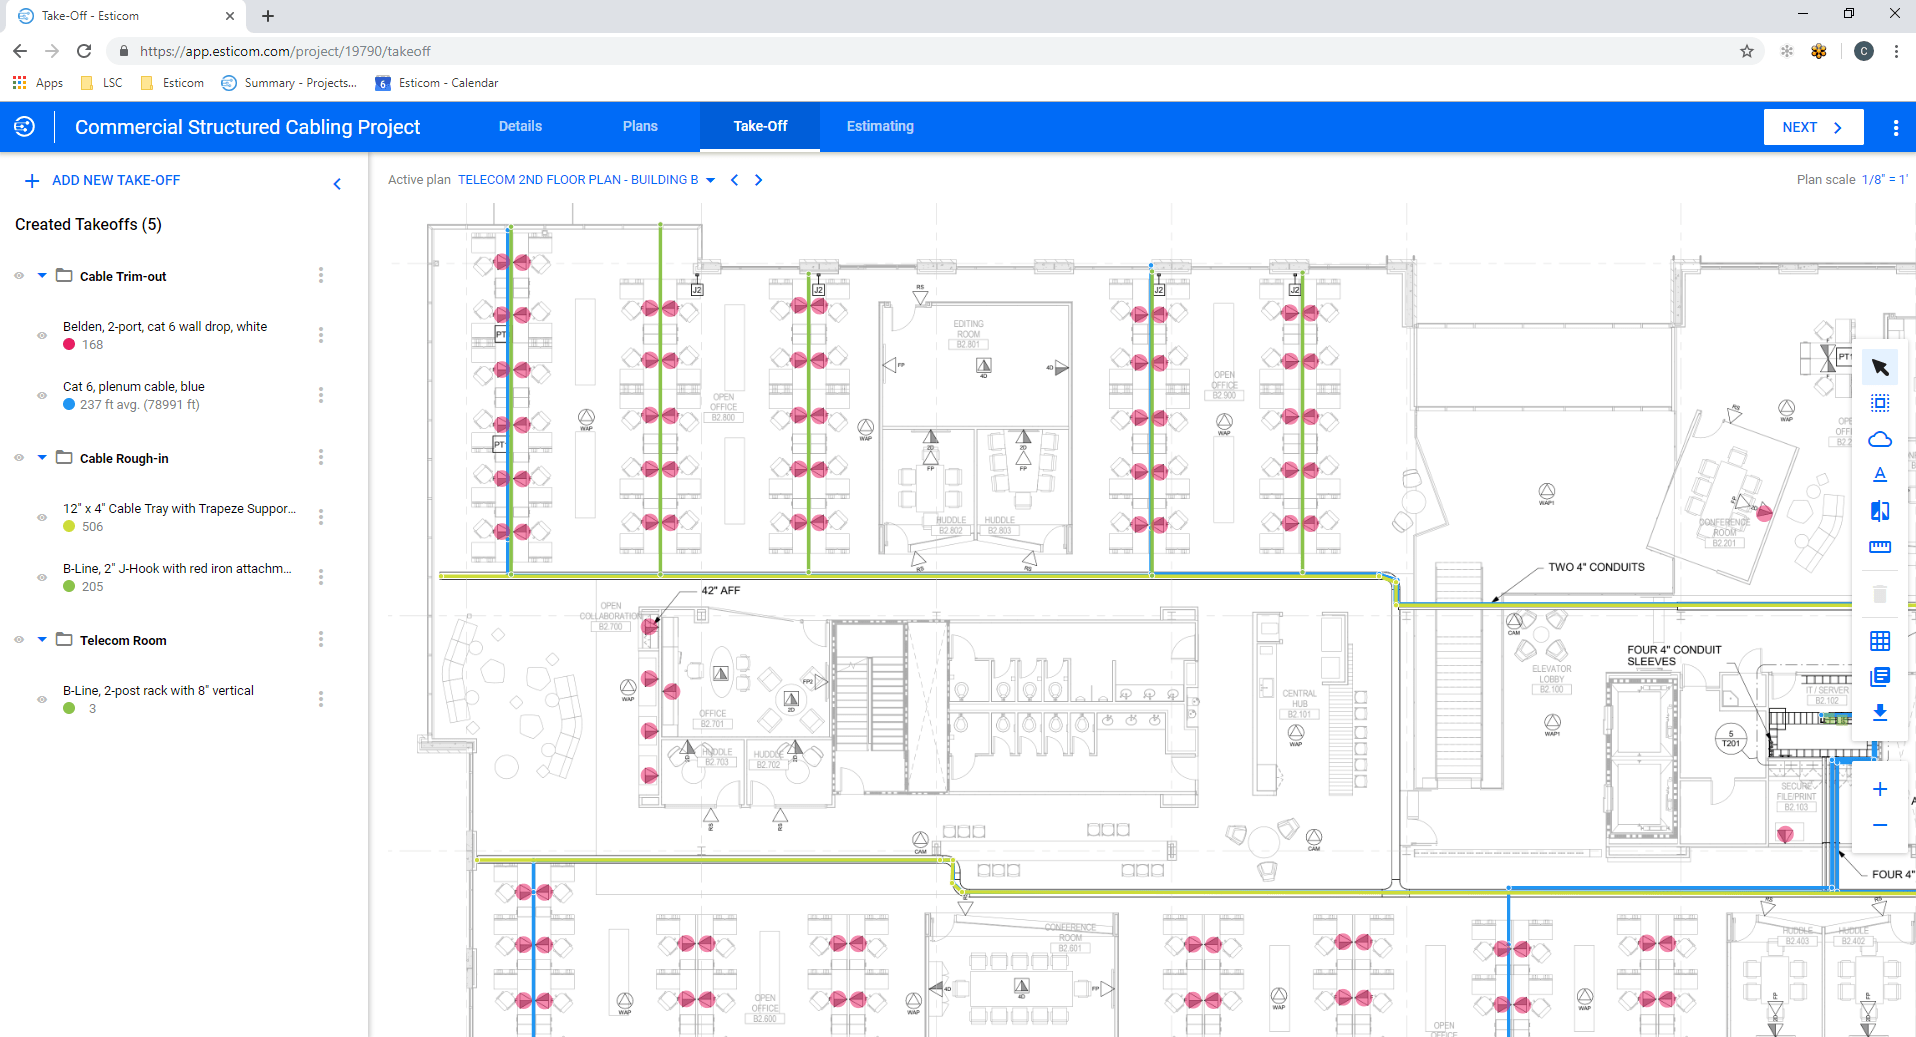
Task: Open the active plan selector dropdown
Action: 710,180
